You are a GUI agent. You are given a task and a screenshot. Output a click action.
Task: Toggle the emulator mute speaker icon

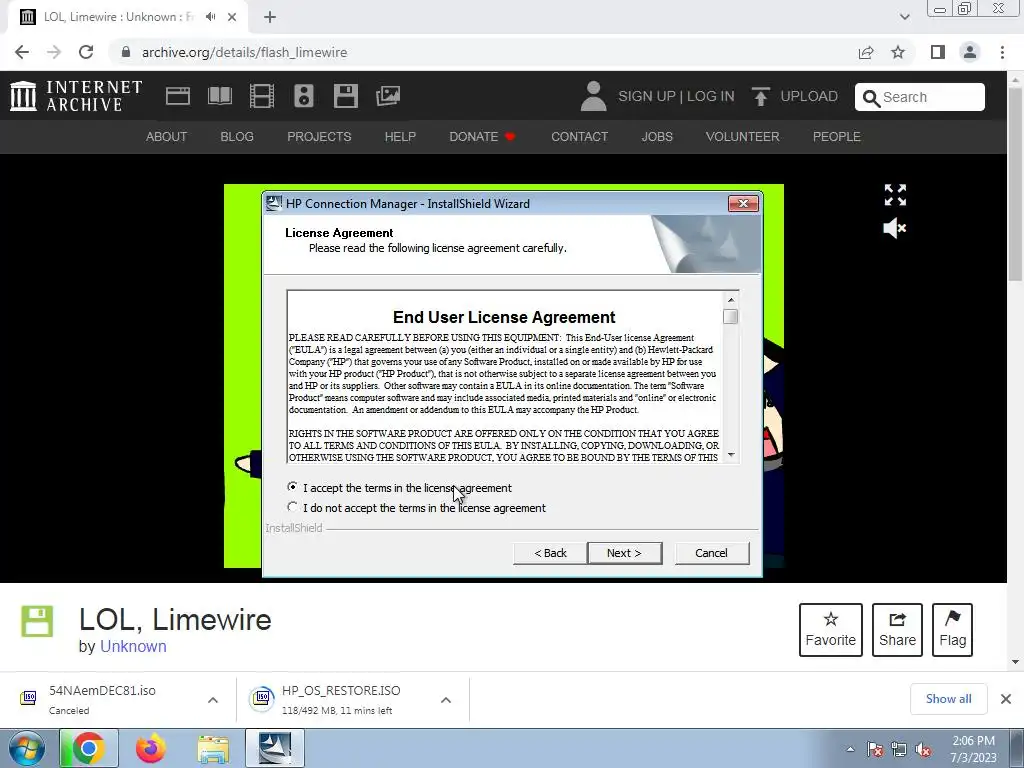895,228
